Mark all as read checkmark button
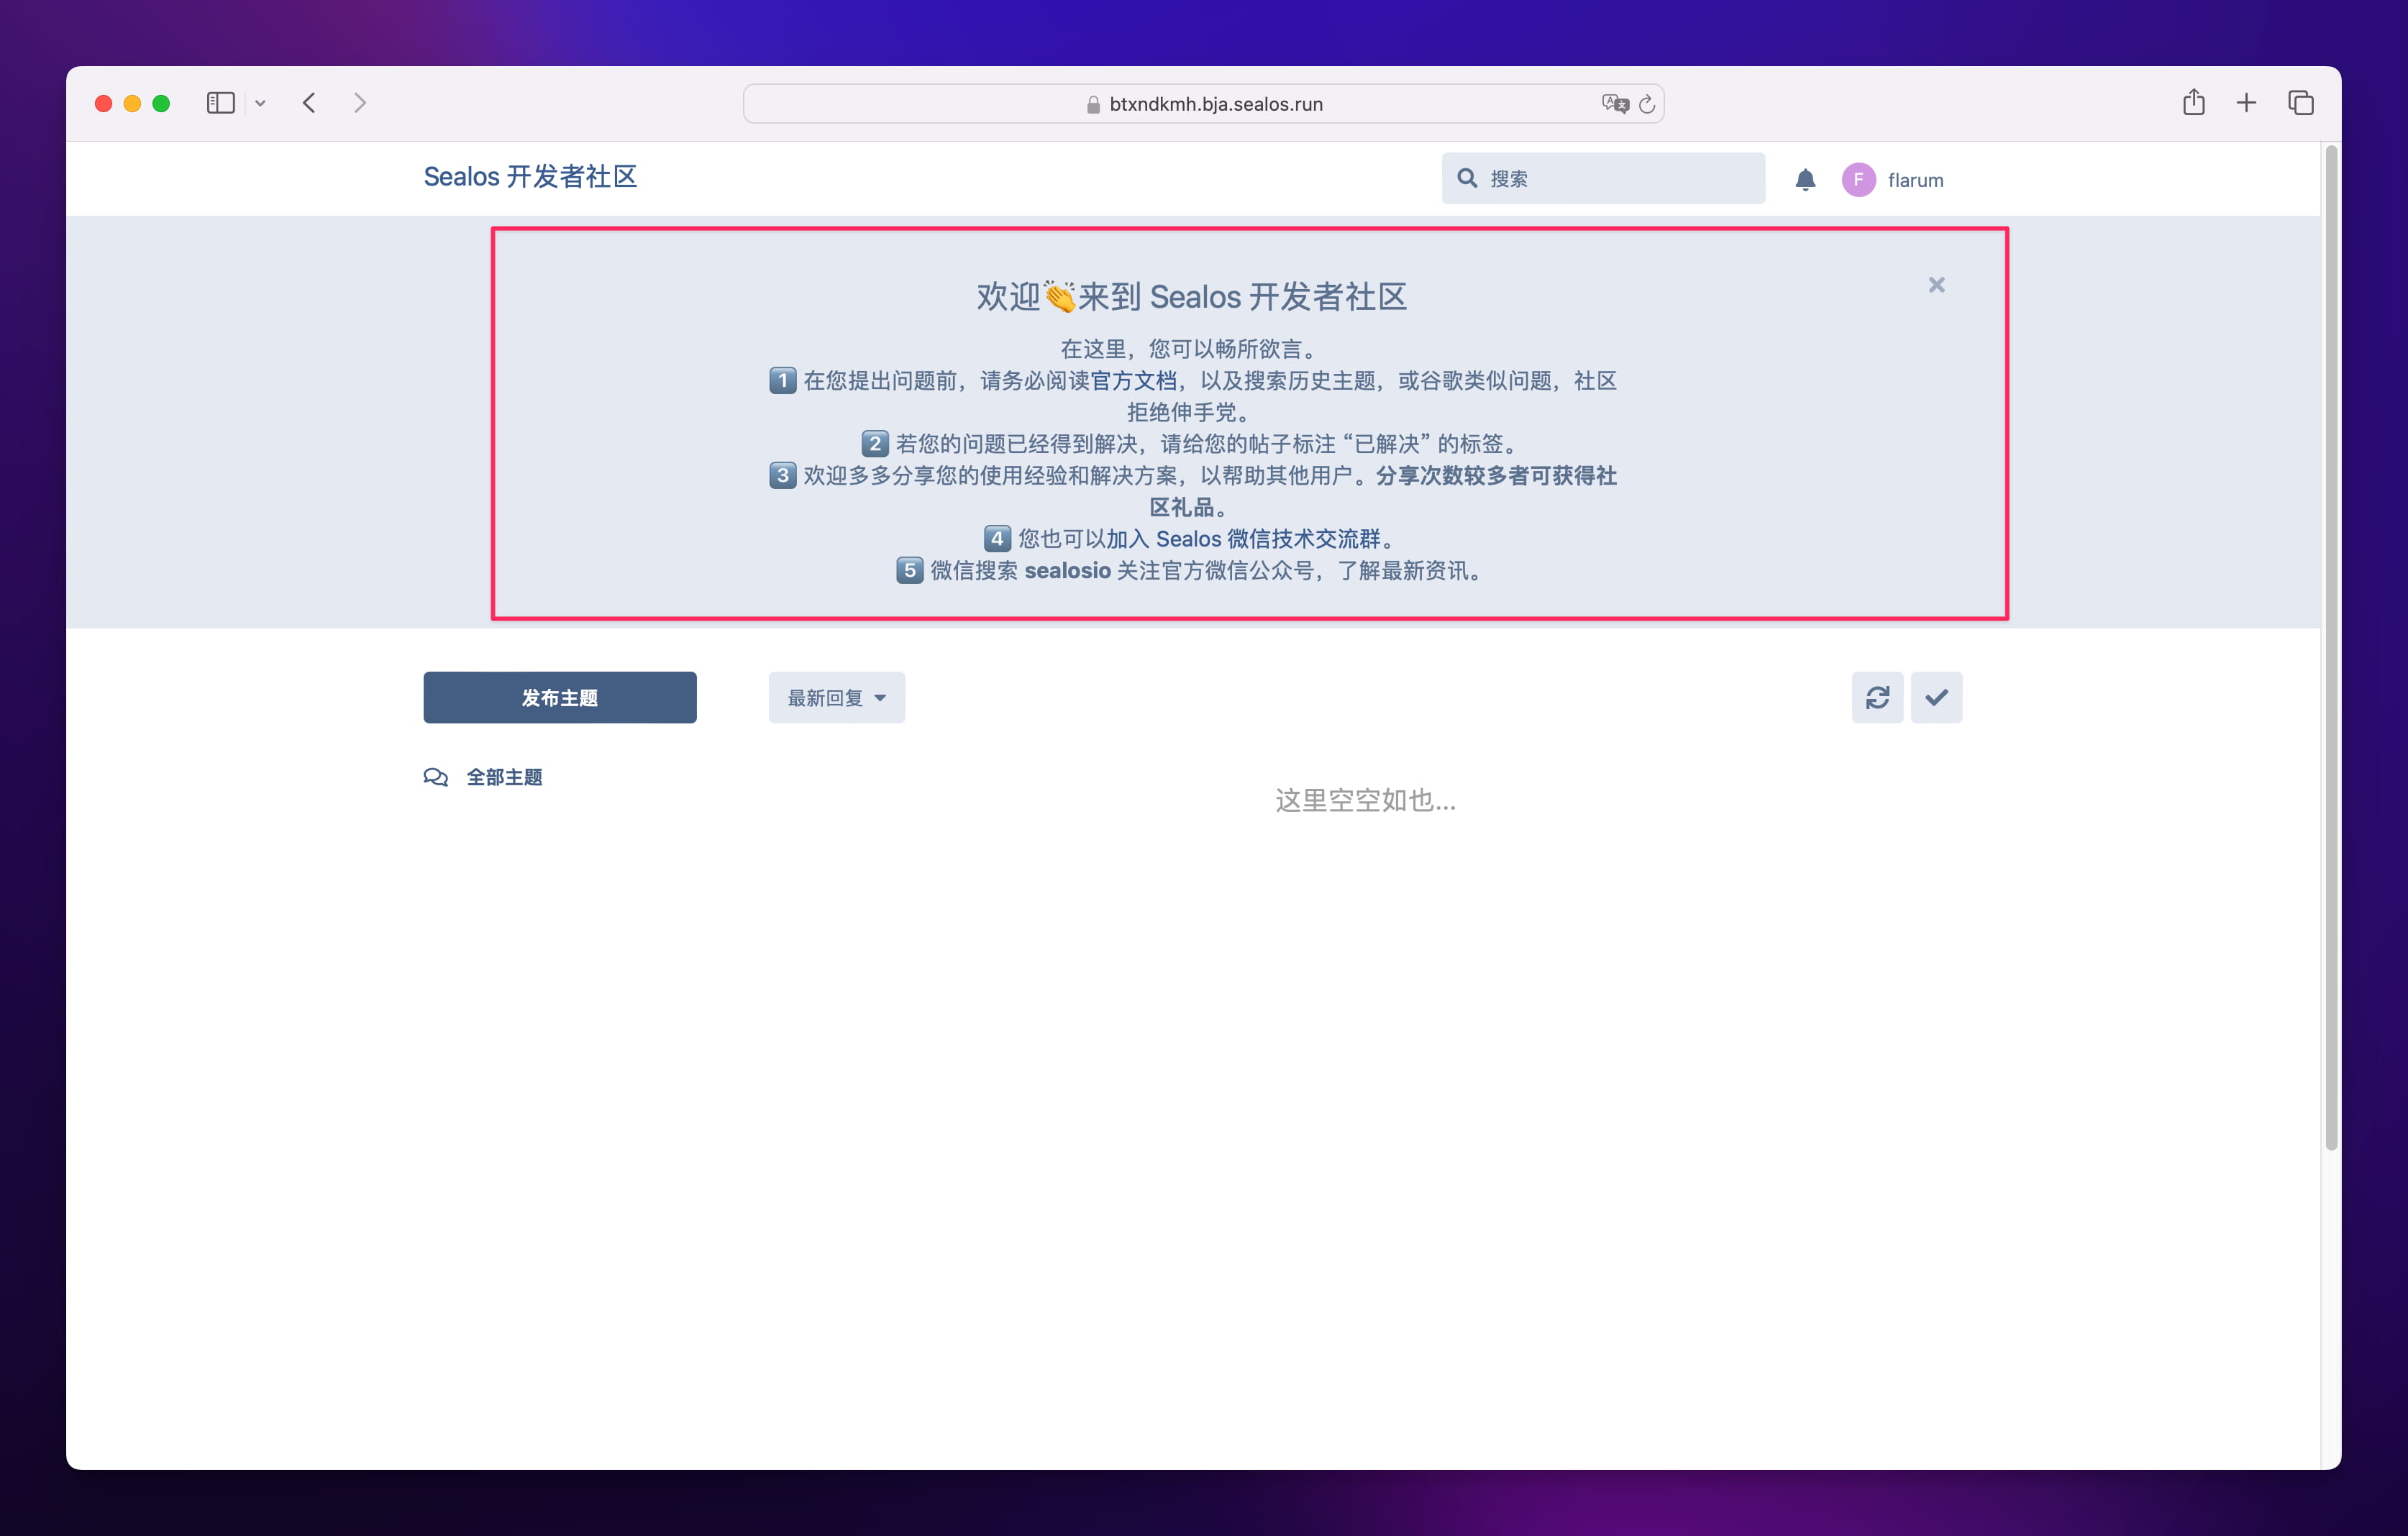The height and width of the screenshot is (1536, 2408). point(1936,697)
